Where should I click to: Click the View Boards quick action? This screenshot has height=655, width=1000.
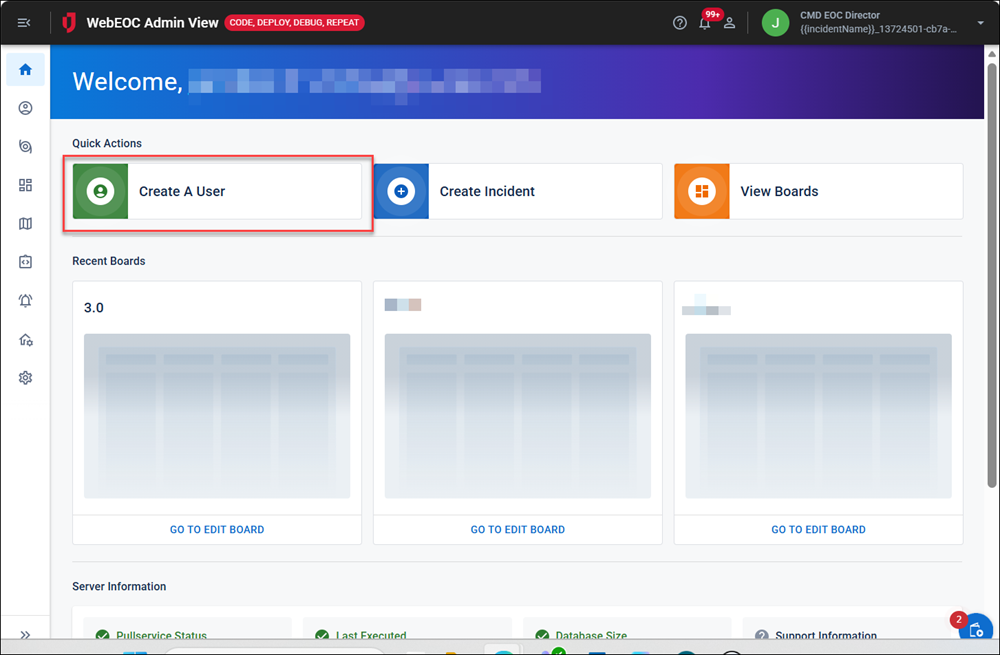point(818,191)
